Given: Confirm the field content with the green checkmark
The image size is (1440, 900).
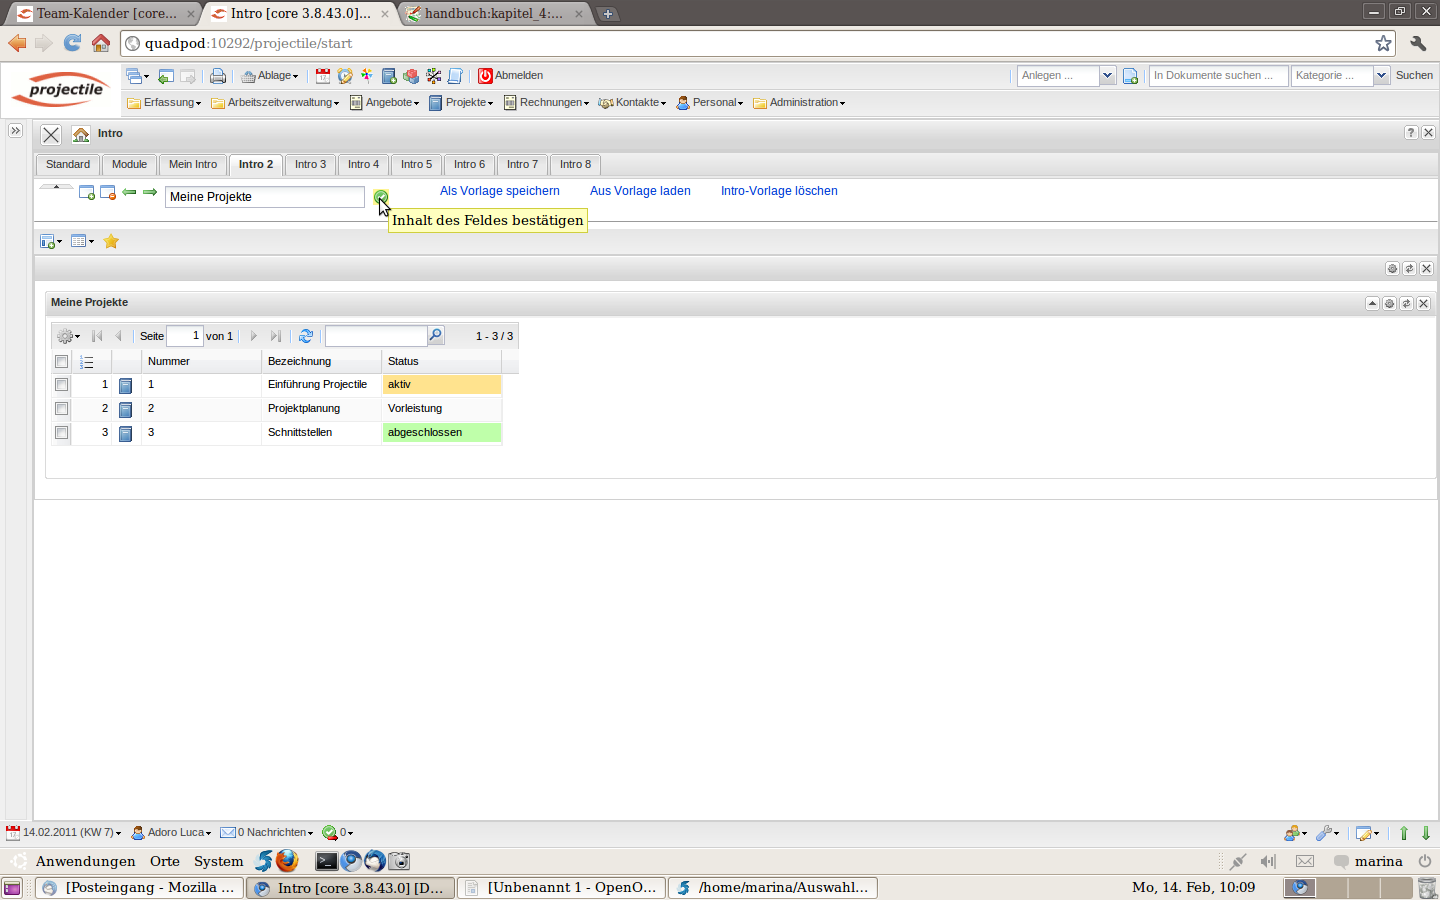Looking at the screenshot, I should 381,197.
